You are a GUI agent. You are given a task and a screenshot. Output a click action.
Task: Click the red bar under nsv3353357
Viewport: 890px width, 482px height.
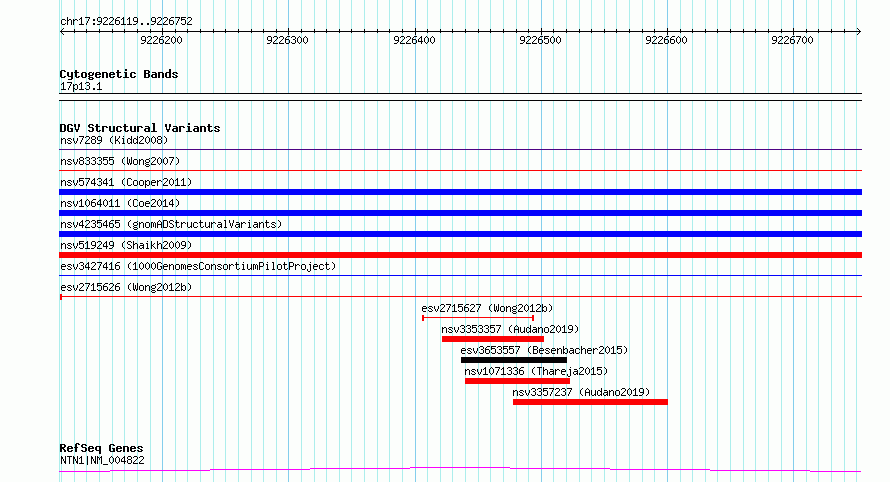[493, 339]
